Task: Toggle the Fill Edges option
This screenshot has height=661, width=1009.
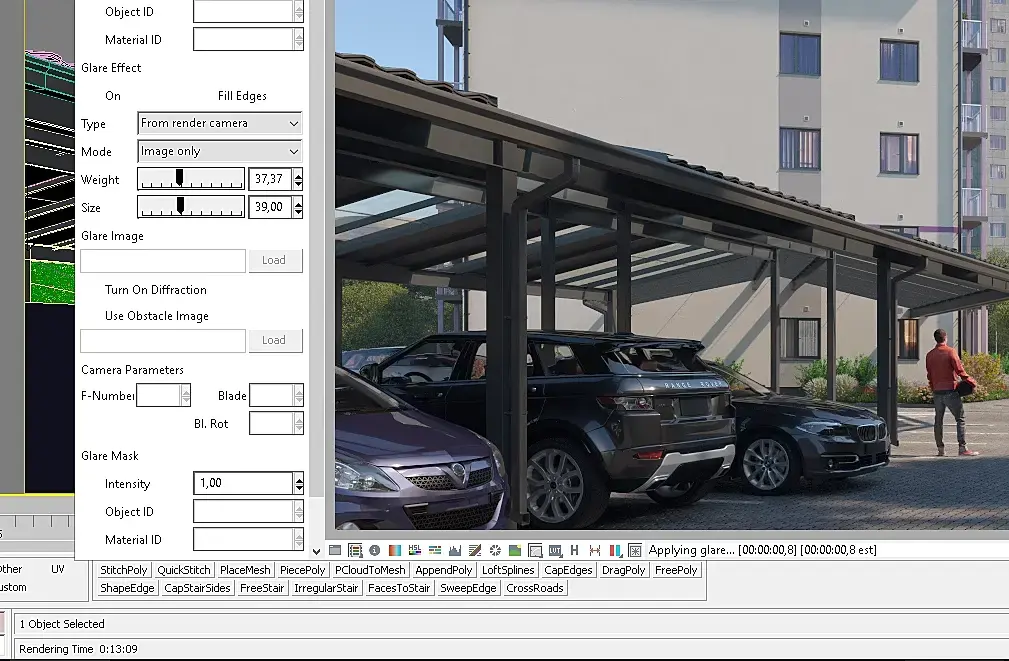Action: [242, 96]
